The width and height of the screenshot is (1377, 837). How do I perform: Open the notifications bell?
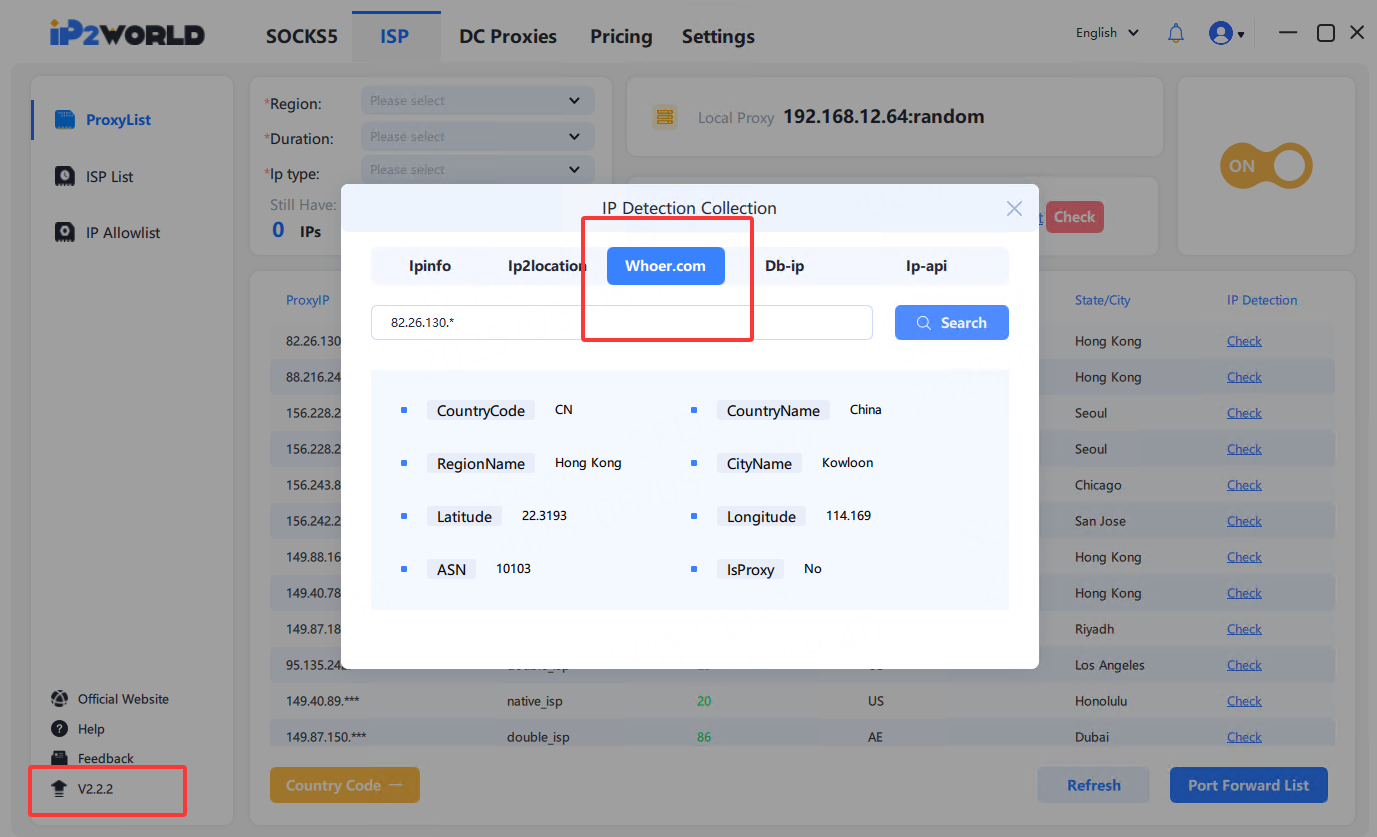click(1176, 33)
